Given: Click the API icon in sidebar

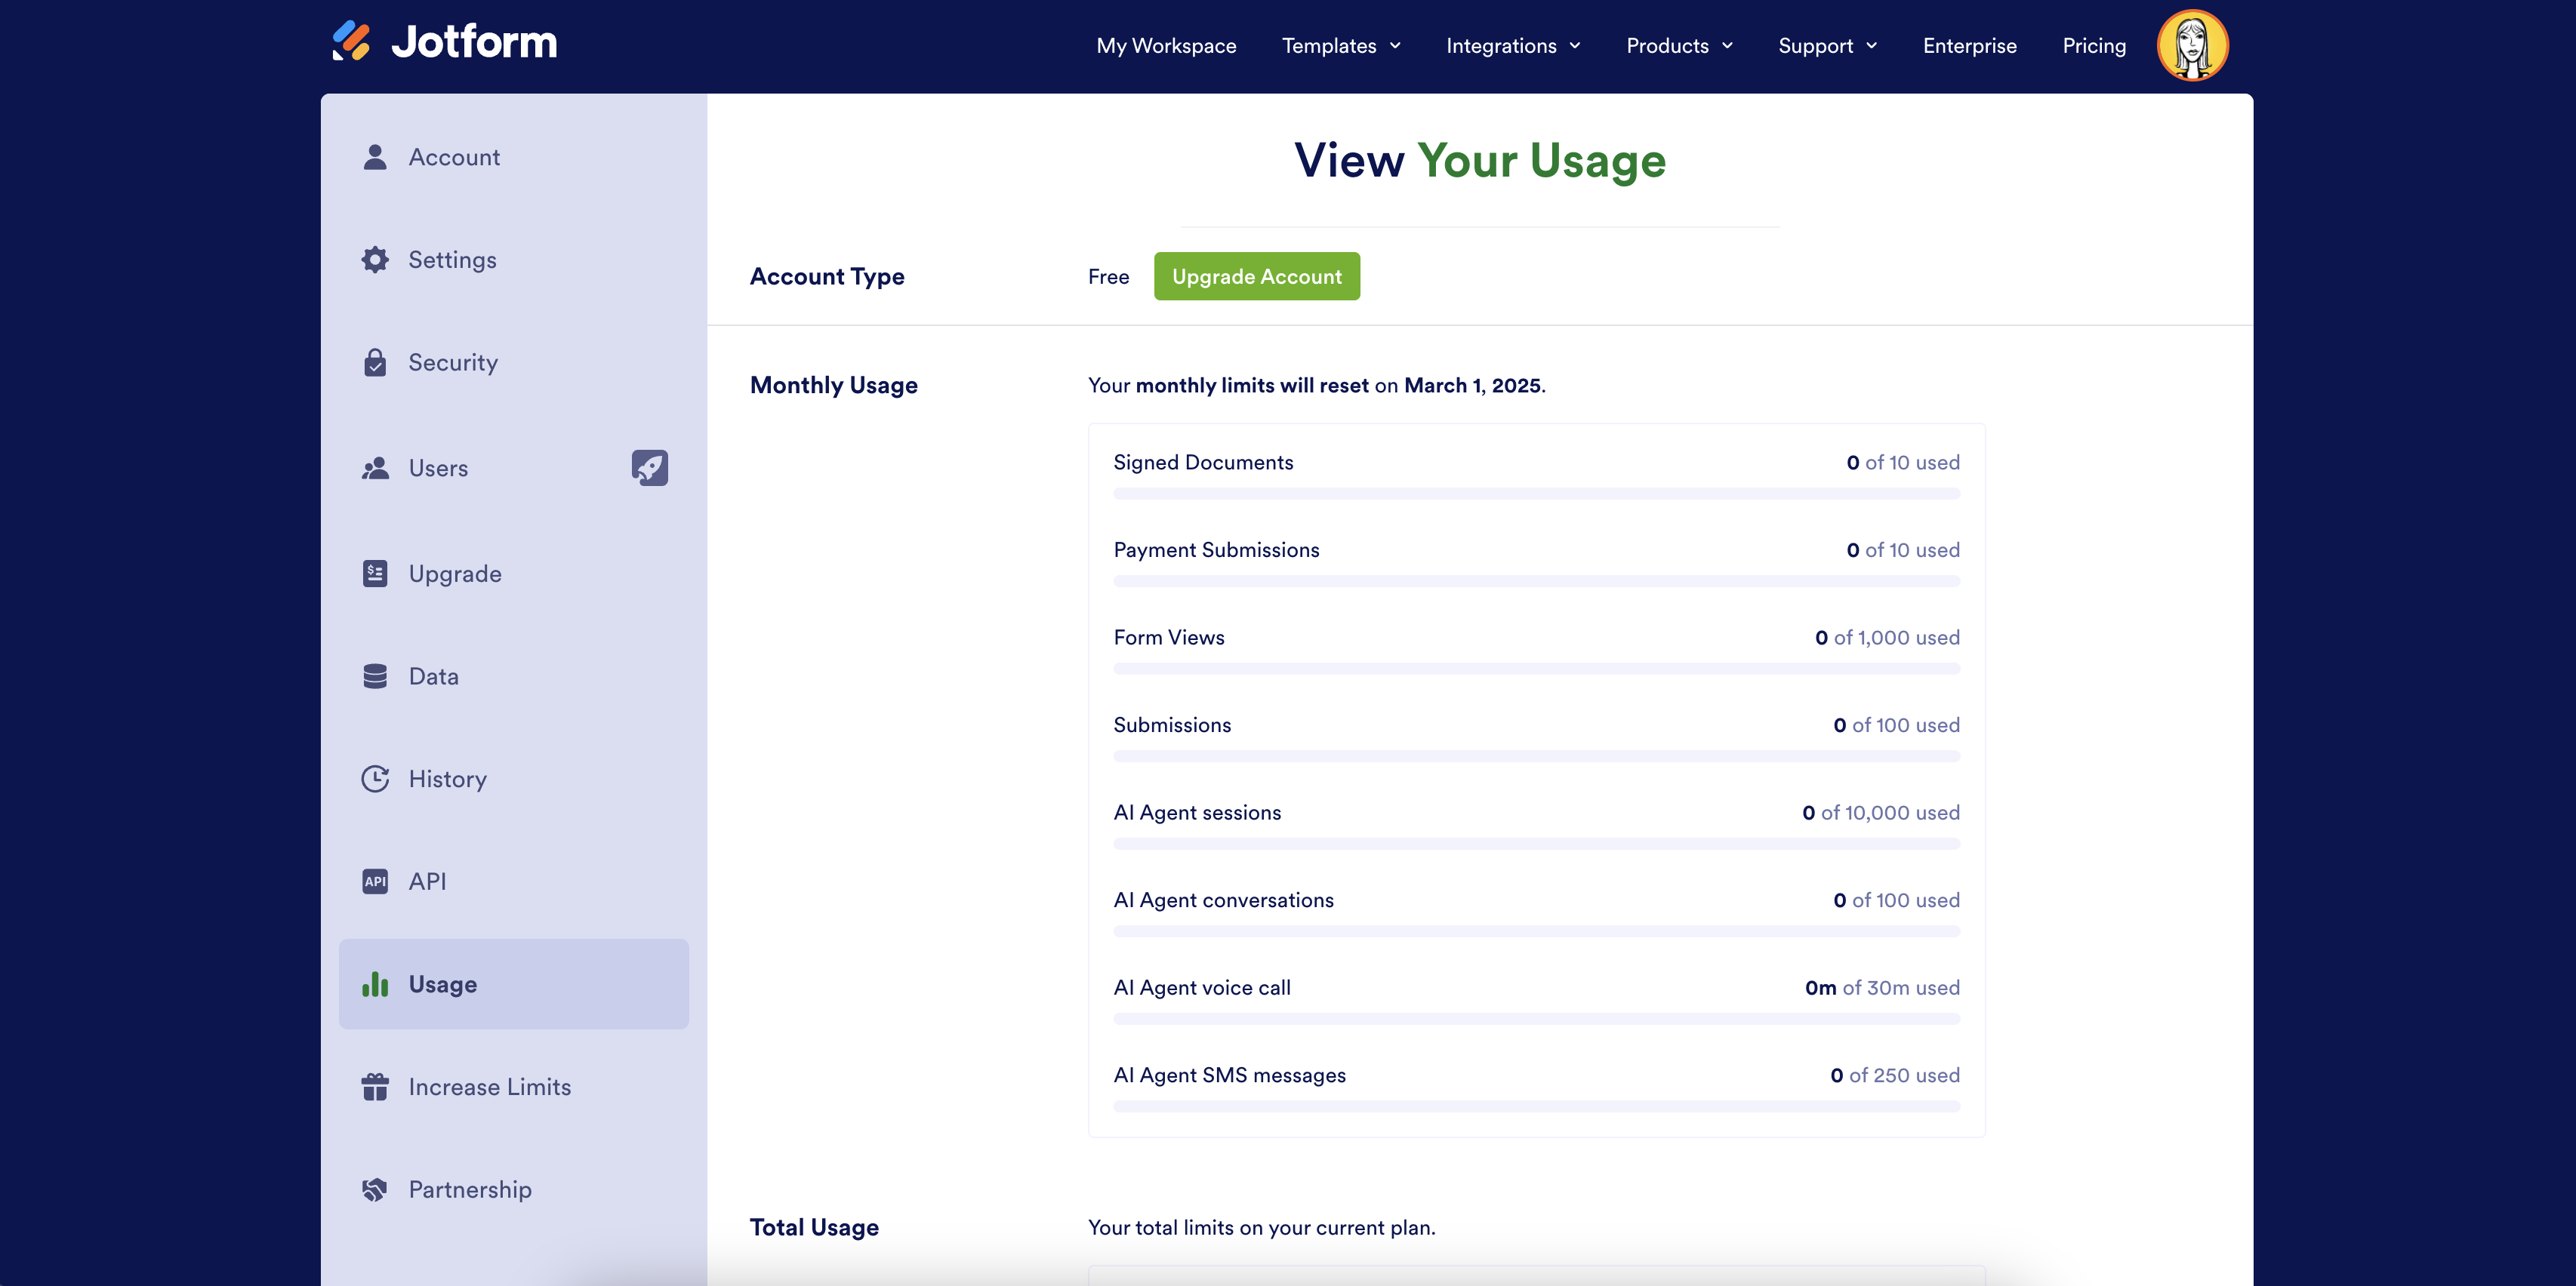Looking at the screenshot, I should pos(375,882).
